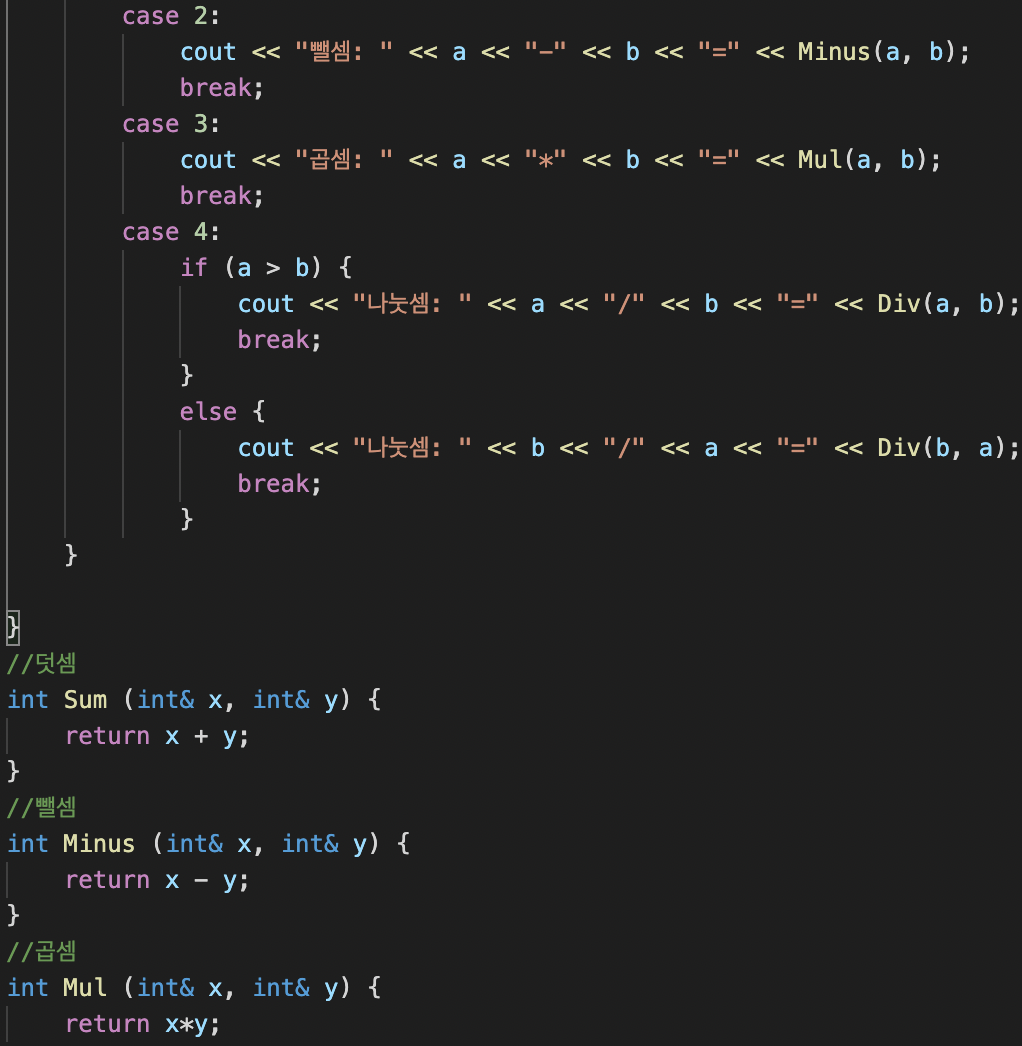Click the "if (a > b) {" condition line
1022x1046 pixels.
pyautogui.click(x=266, y=268)
